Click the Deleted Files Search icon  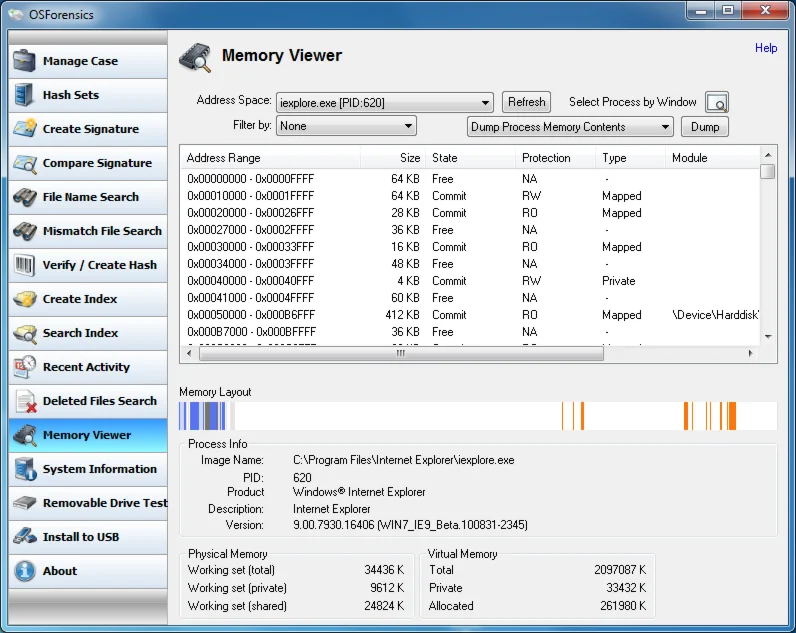[25, 401]
